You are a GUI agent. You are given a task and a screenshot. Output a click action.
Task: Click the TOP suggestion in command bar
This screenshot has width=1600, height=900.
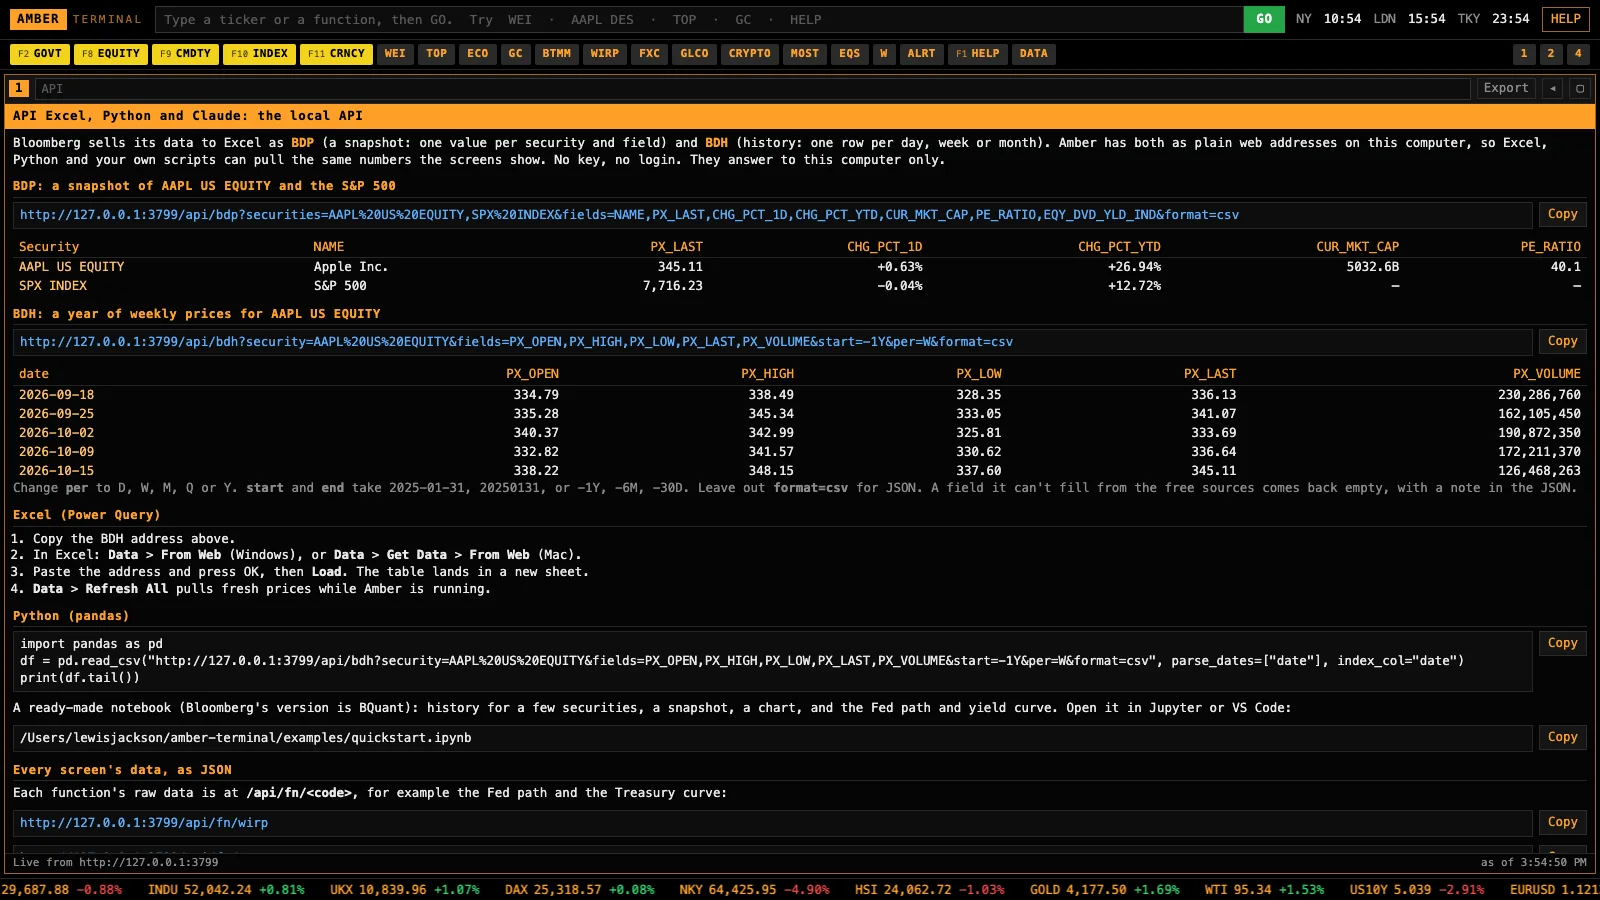(x=685, y=19)
